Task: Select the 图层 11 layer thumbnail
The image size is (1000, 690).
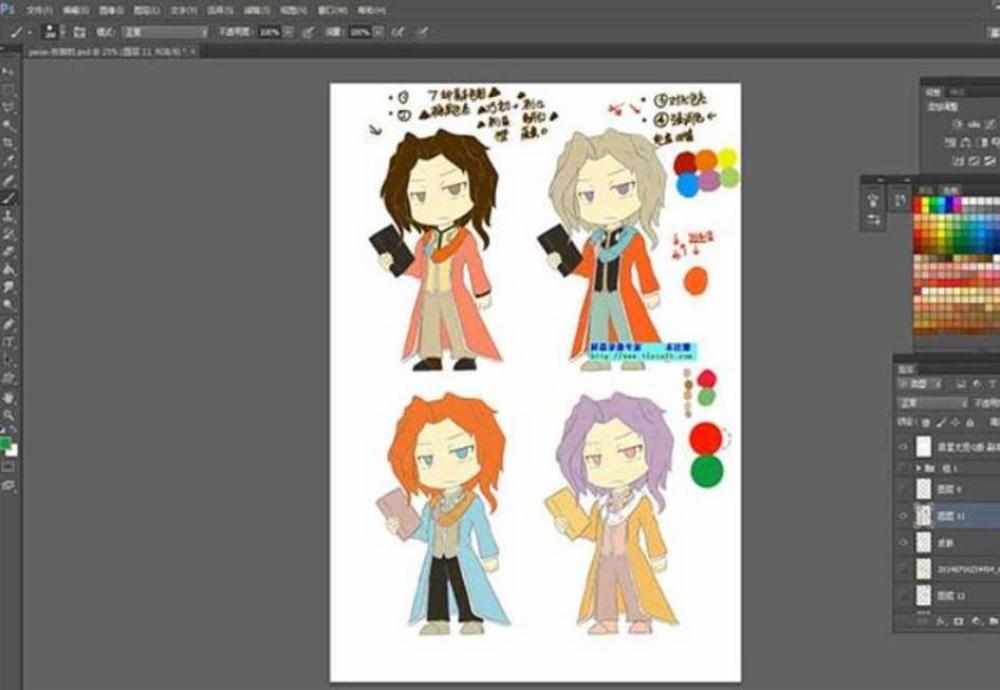Action: (x=924, y=516)
